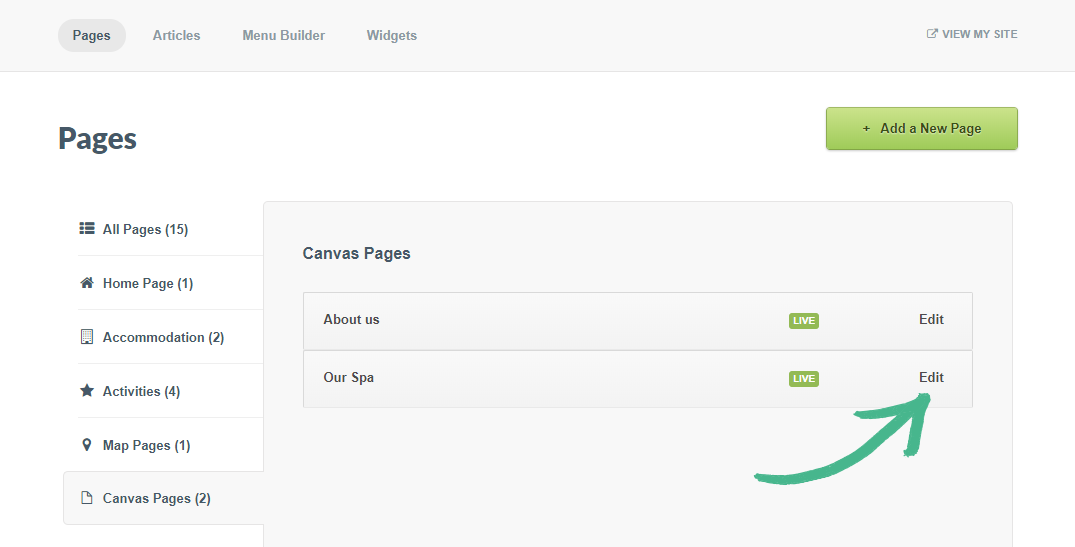The height and width of the screenshot is (547, 1075).
Task: Edit the About us page
Action: [931, 320]
